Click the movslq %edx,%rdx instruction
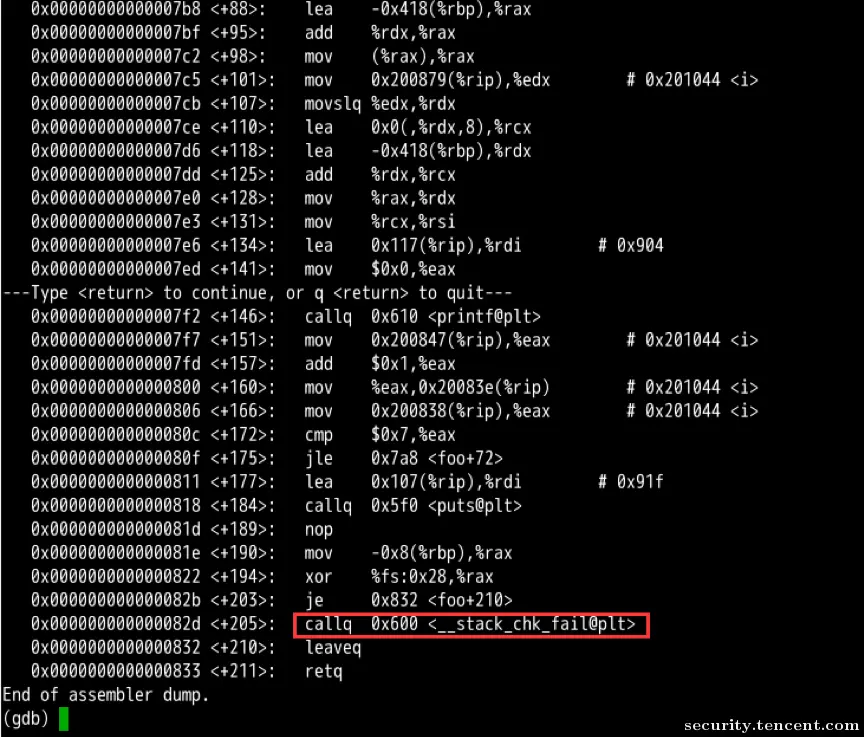864x737 pixels. 380,104
